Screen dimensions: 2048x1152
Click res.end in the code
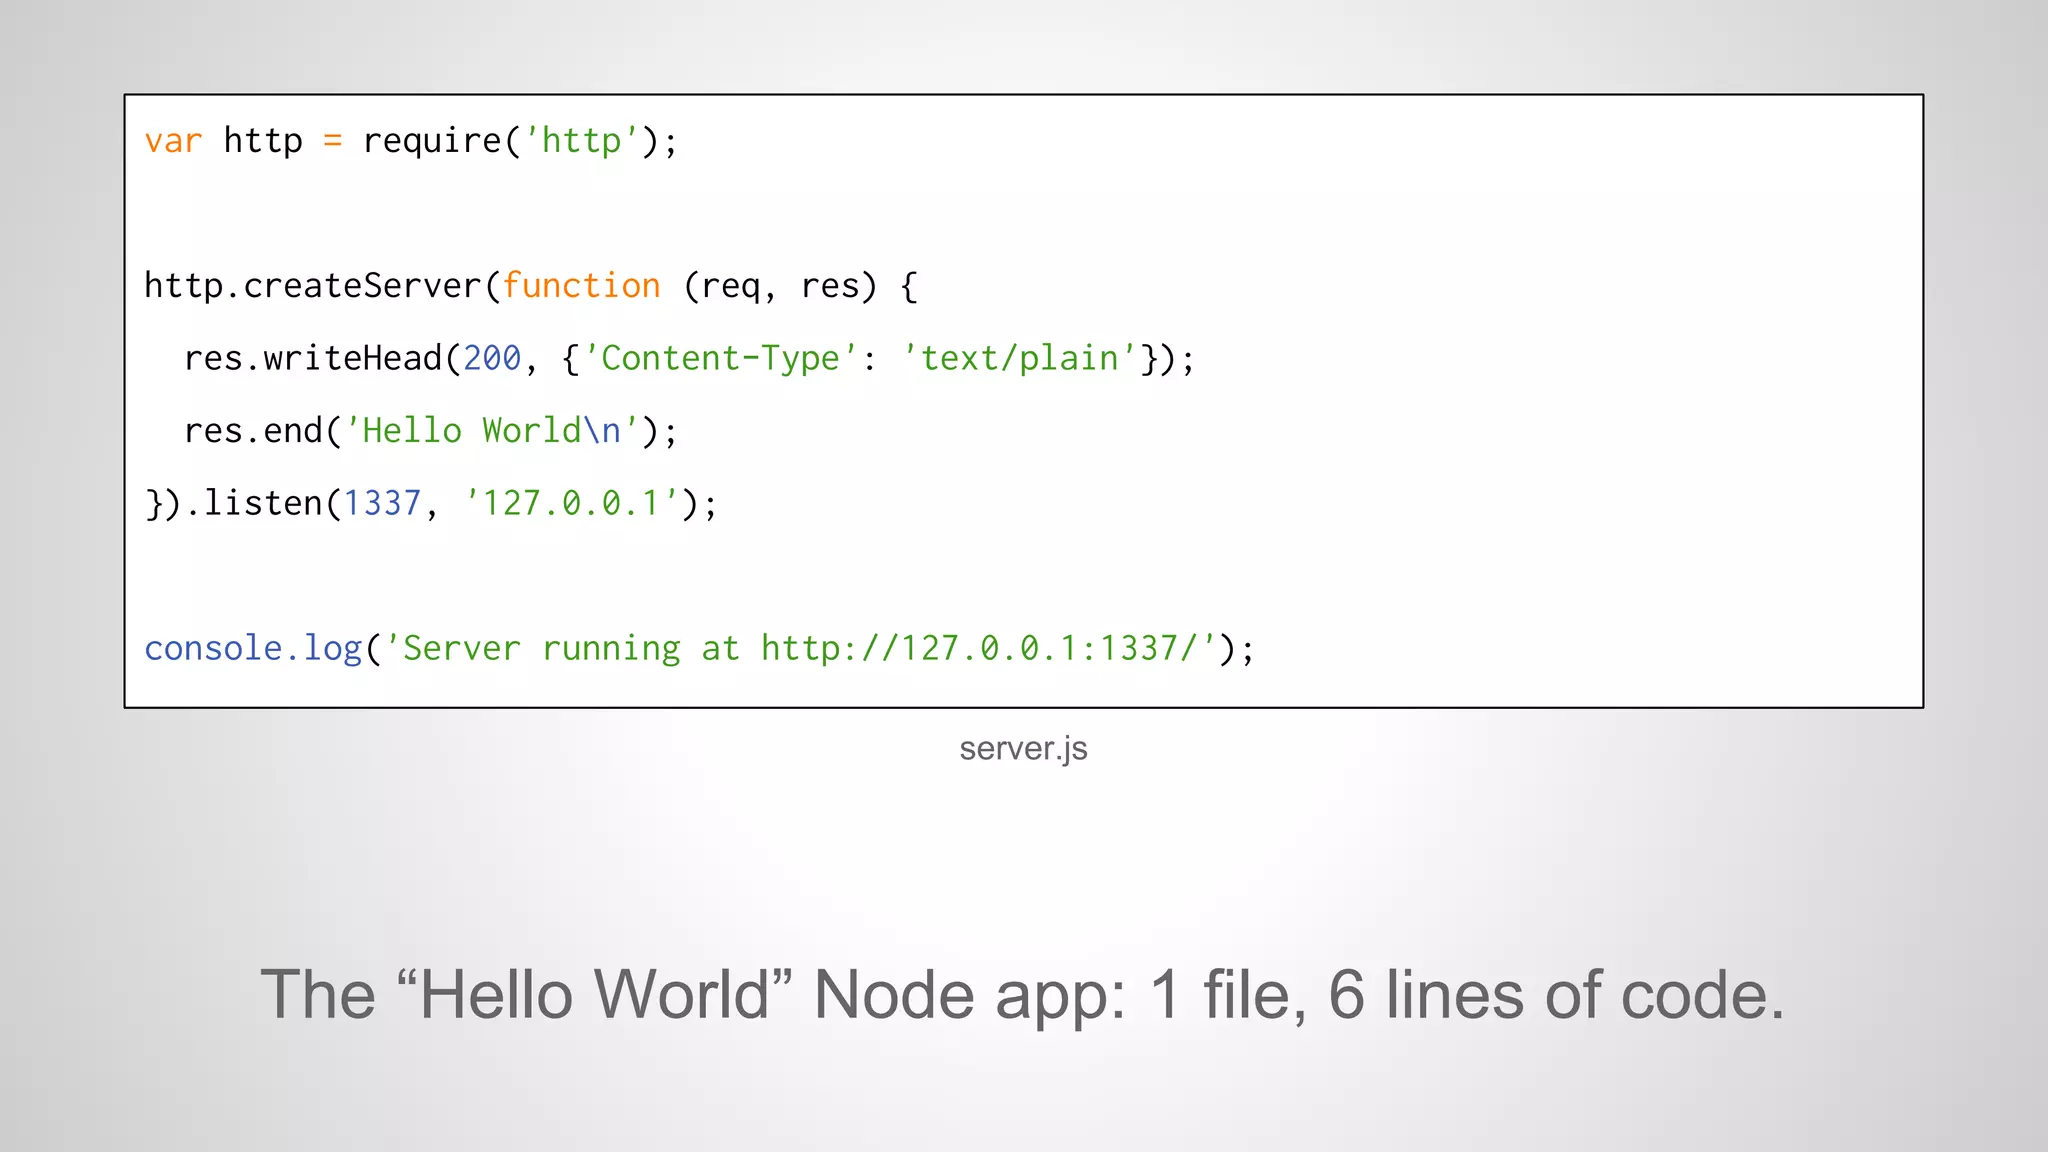click(x=253, y=431)
